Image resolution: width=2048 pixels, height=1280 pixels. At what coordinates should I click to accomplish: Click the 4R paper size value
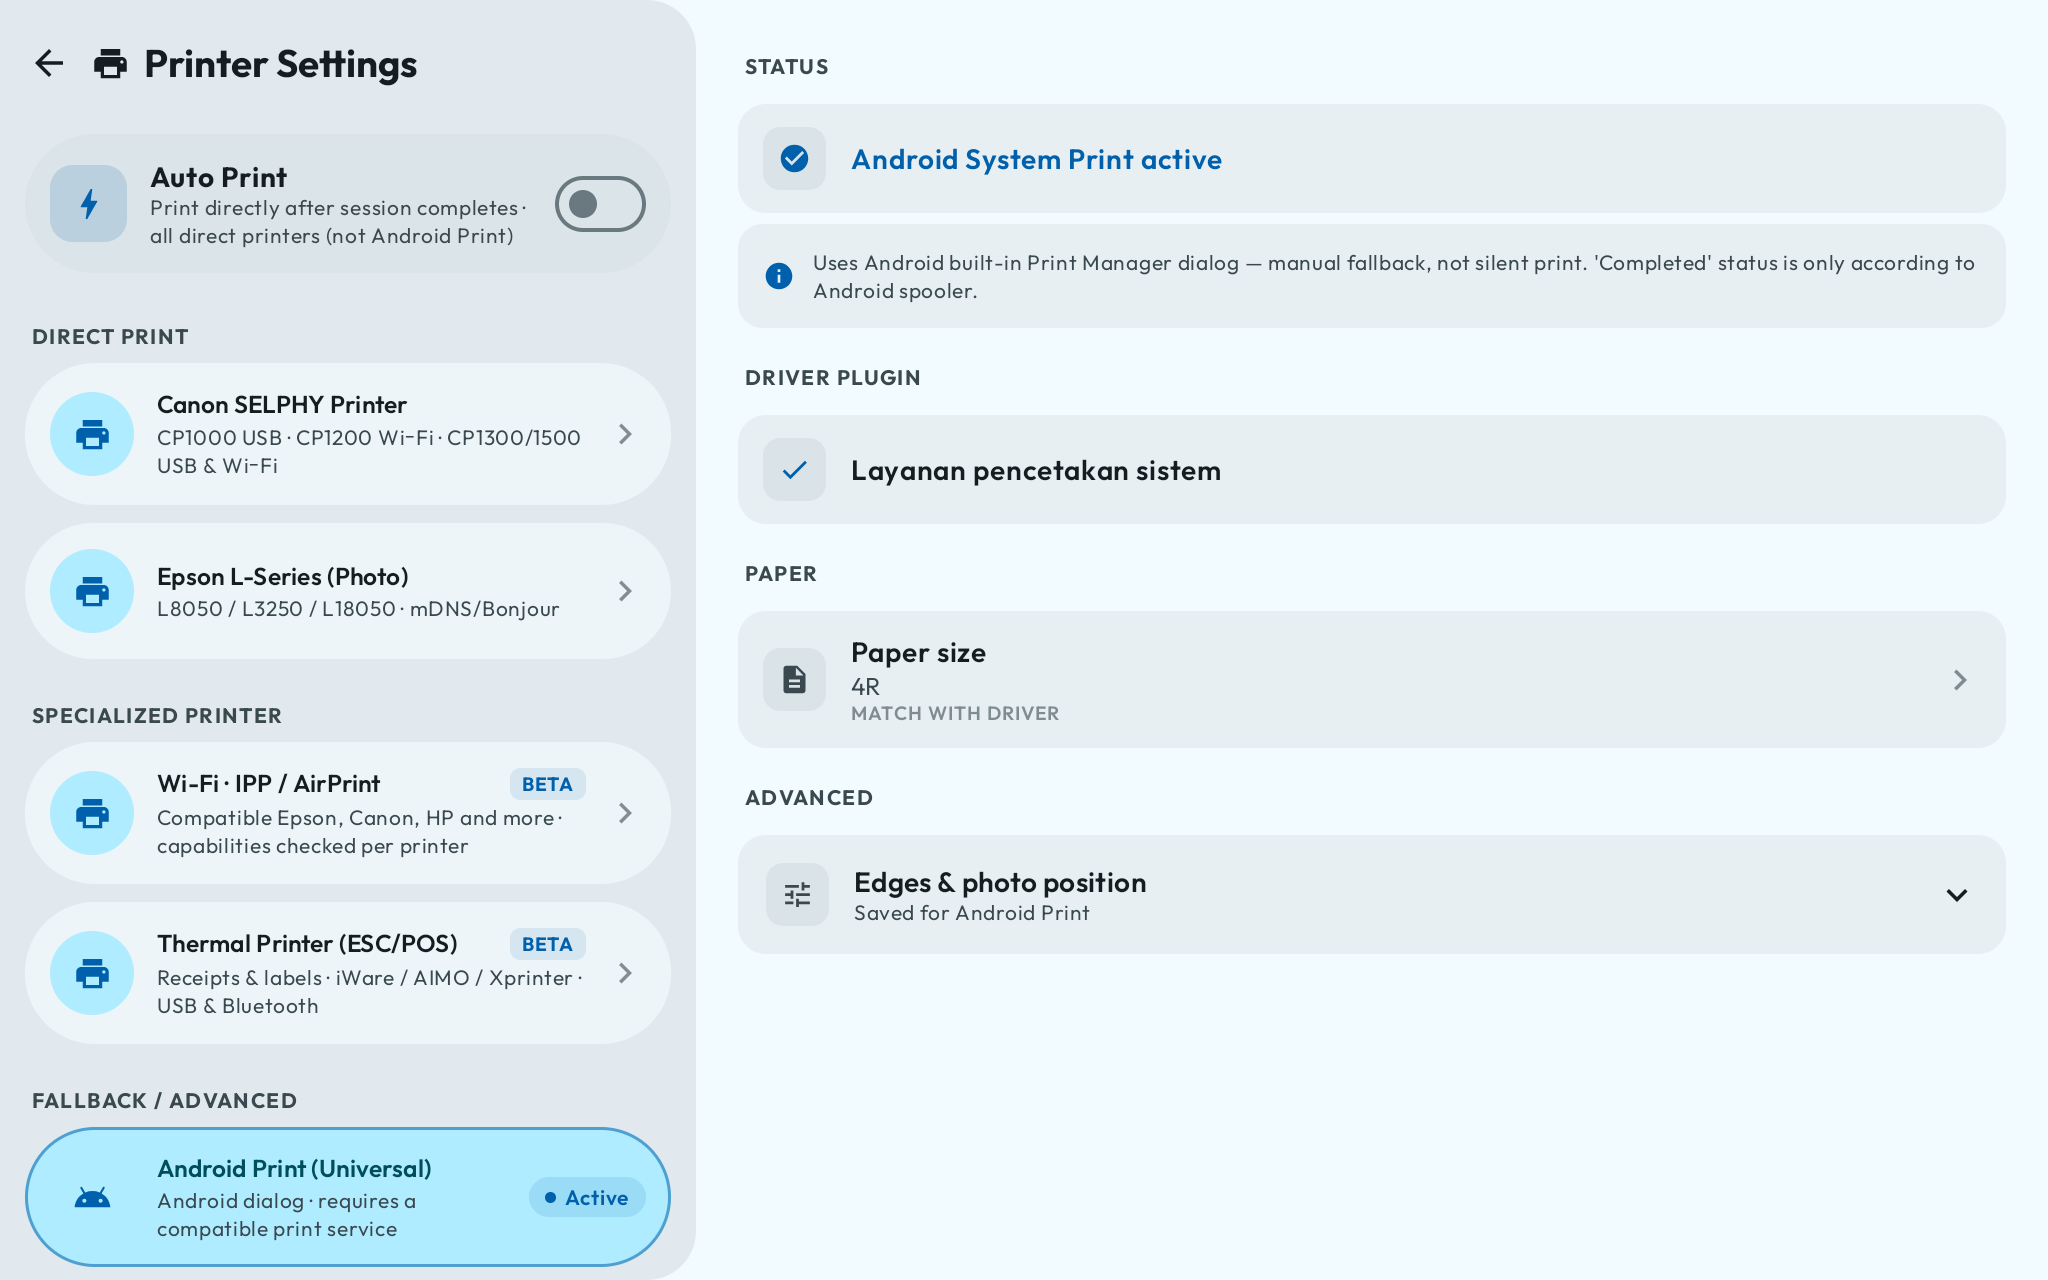[x=866, y=687]
